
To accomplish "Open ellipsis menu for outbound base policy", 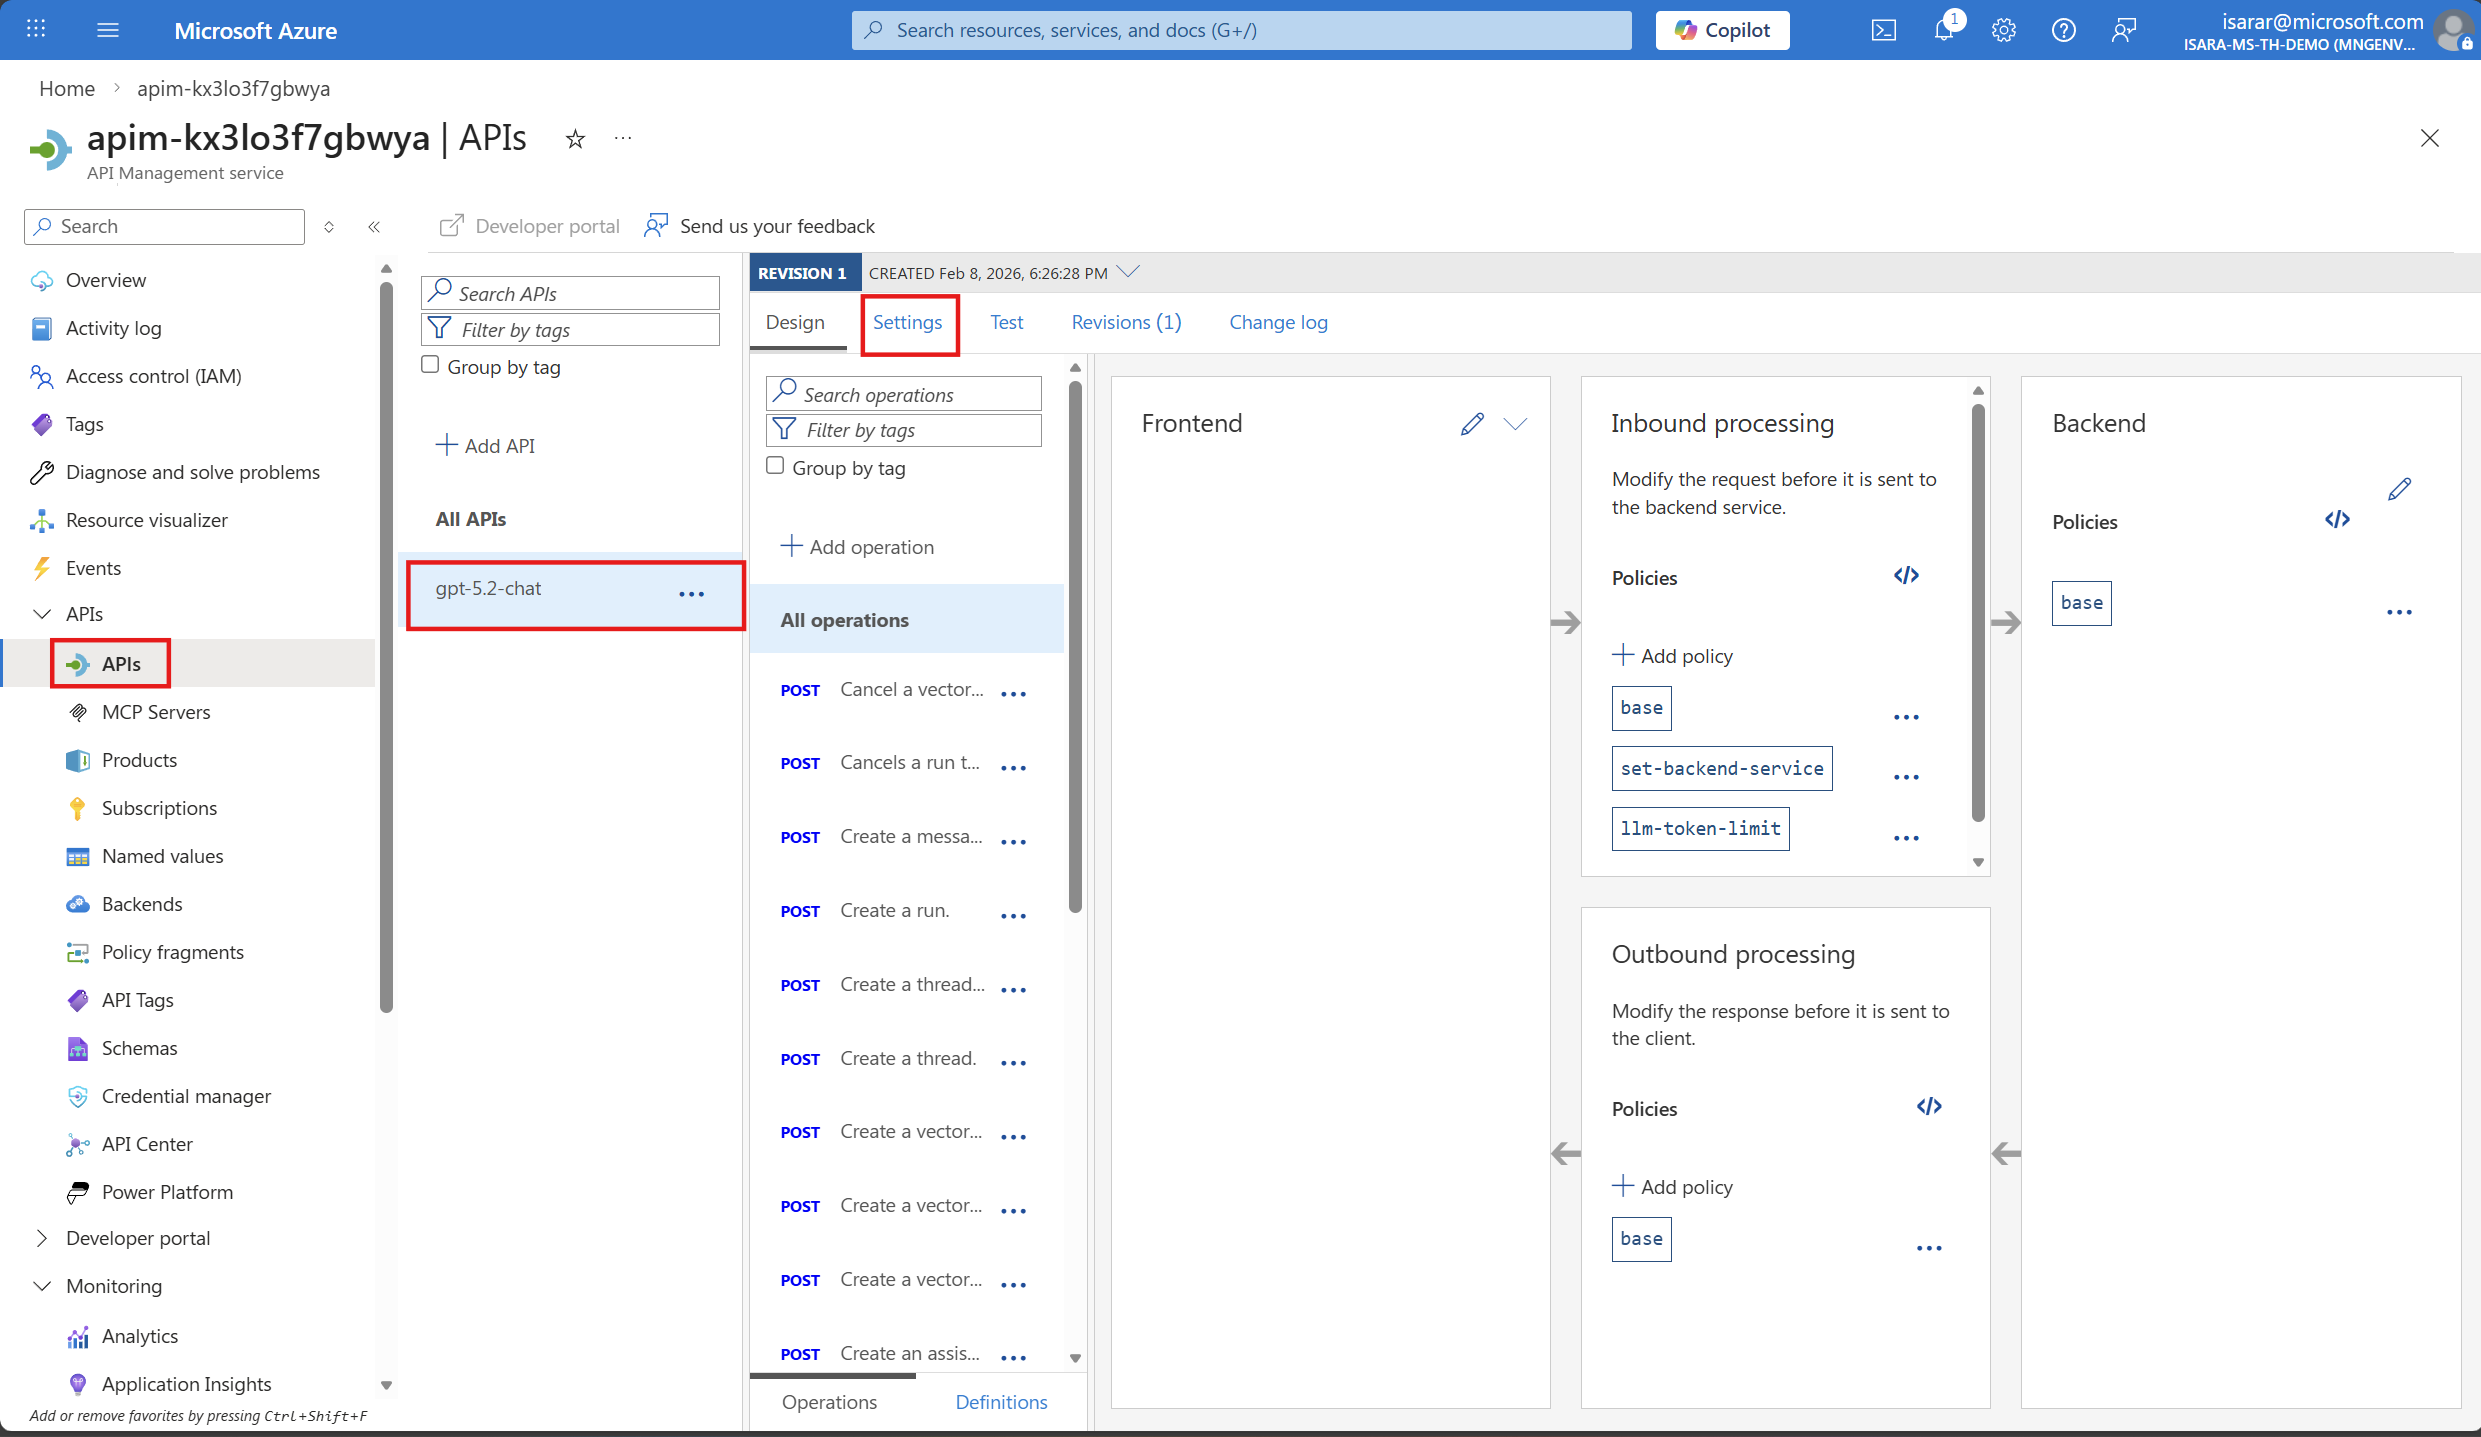I will point(1929,1248).
